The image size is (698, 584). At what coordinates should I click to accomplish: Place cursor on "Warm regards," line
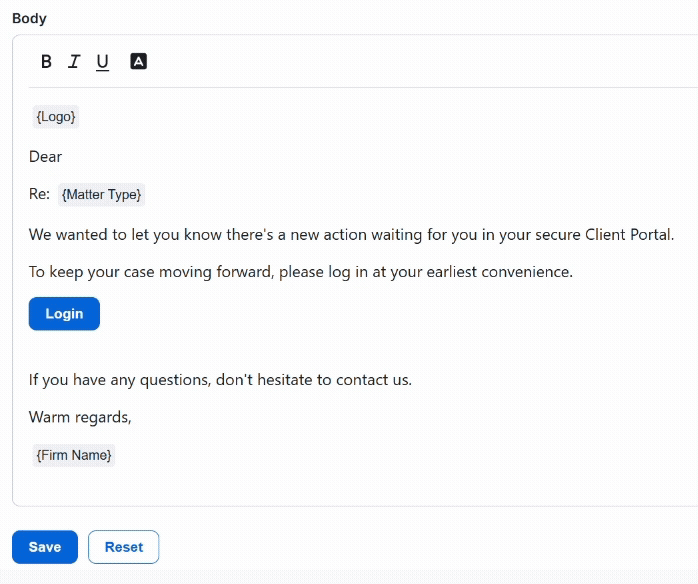pos(80,417)
